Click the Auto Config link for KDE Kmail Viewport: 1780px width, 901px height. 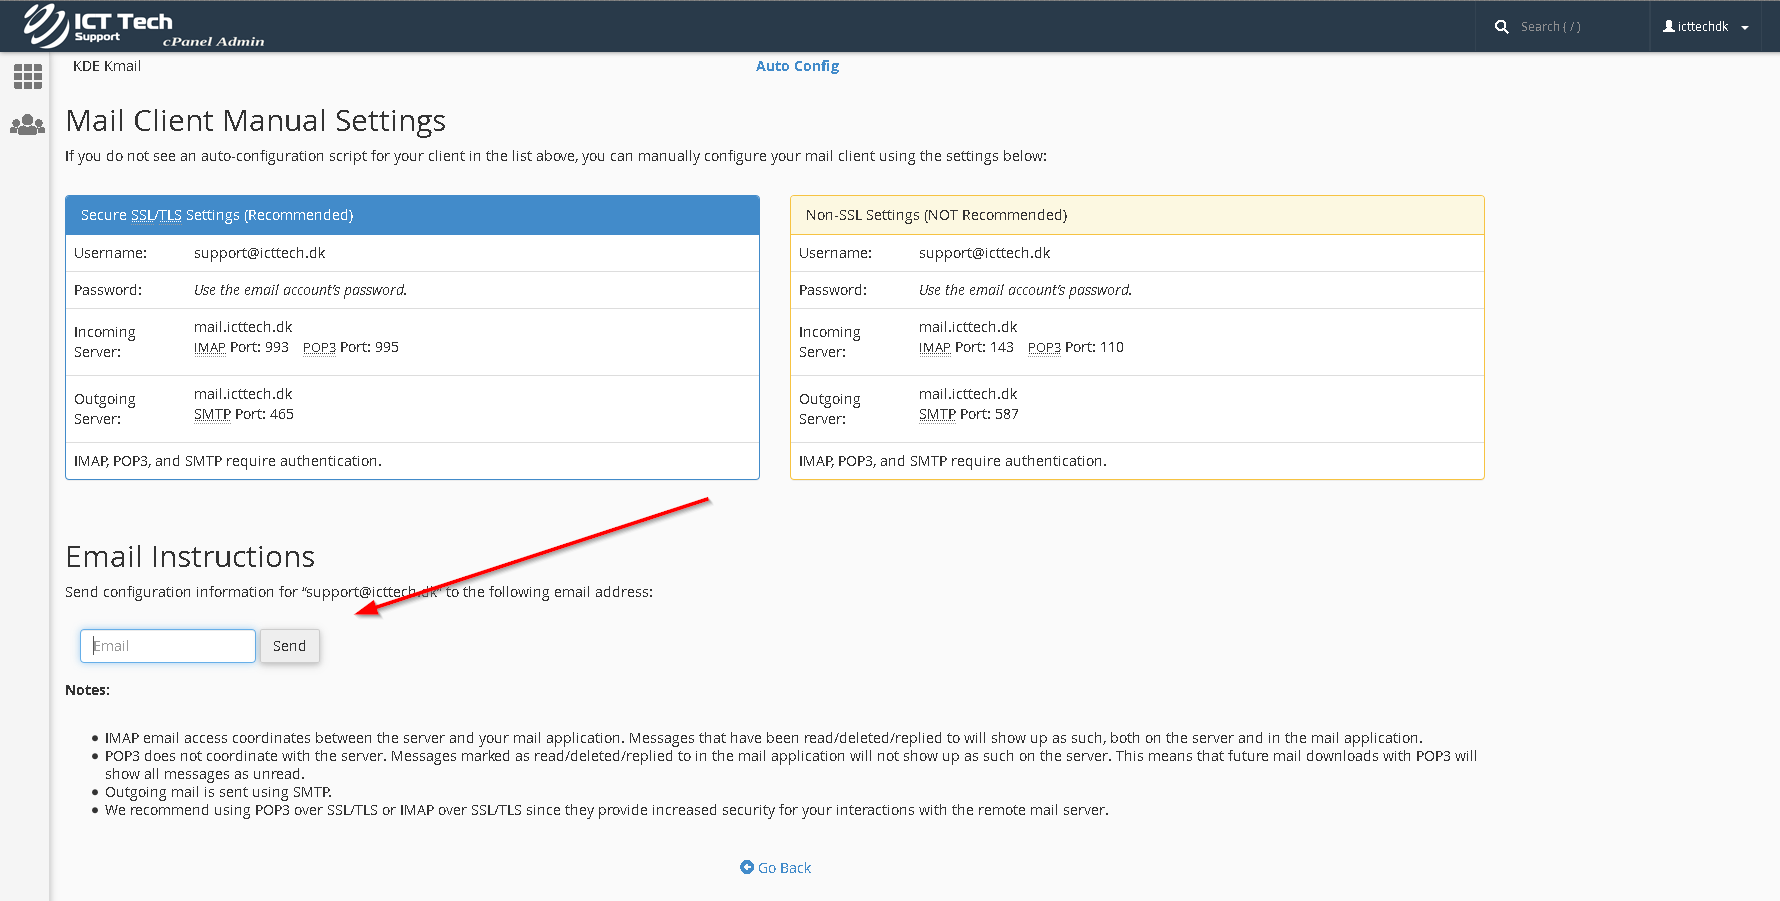pyautogui.click(x=797, y=66)
